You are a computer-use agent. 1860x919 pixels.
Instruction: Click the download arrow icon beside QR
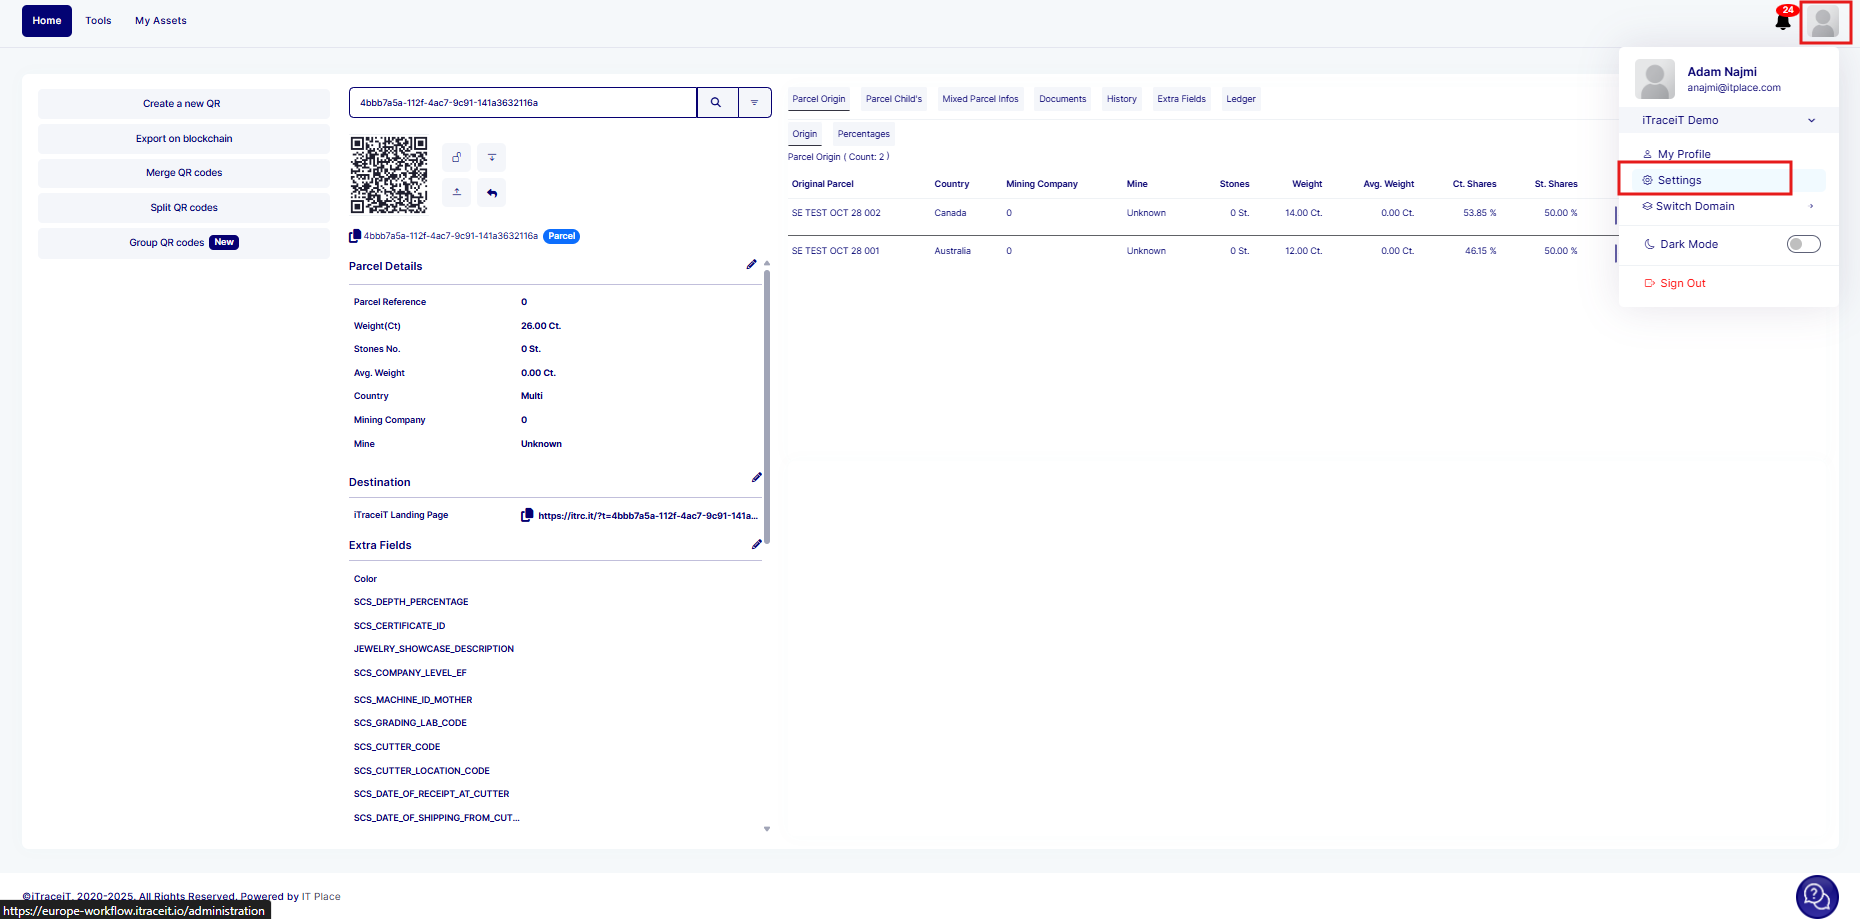[491, 157]
